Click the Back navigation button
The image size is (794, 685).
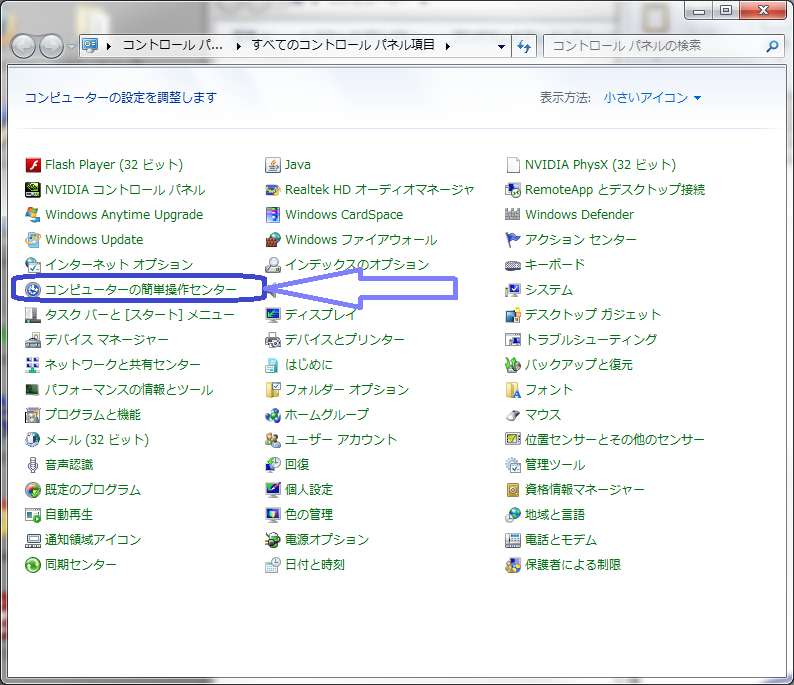(23, 47)
